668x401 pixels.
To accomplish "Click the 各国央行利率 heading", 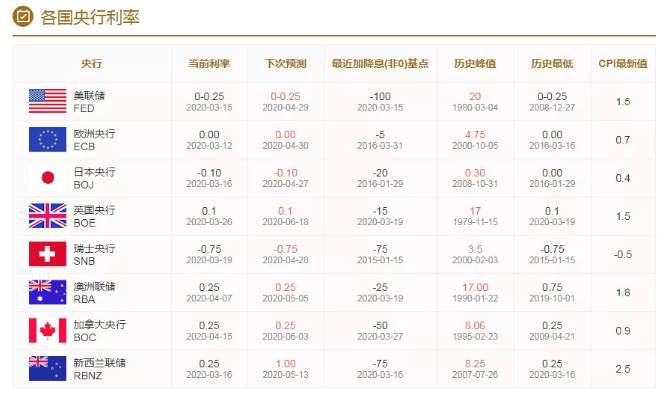I will (90, 17).
